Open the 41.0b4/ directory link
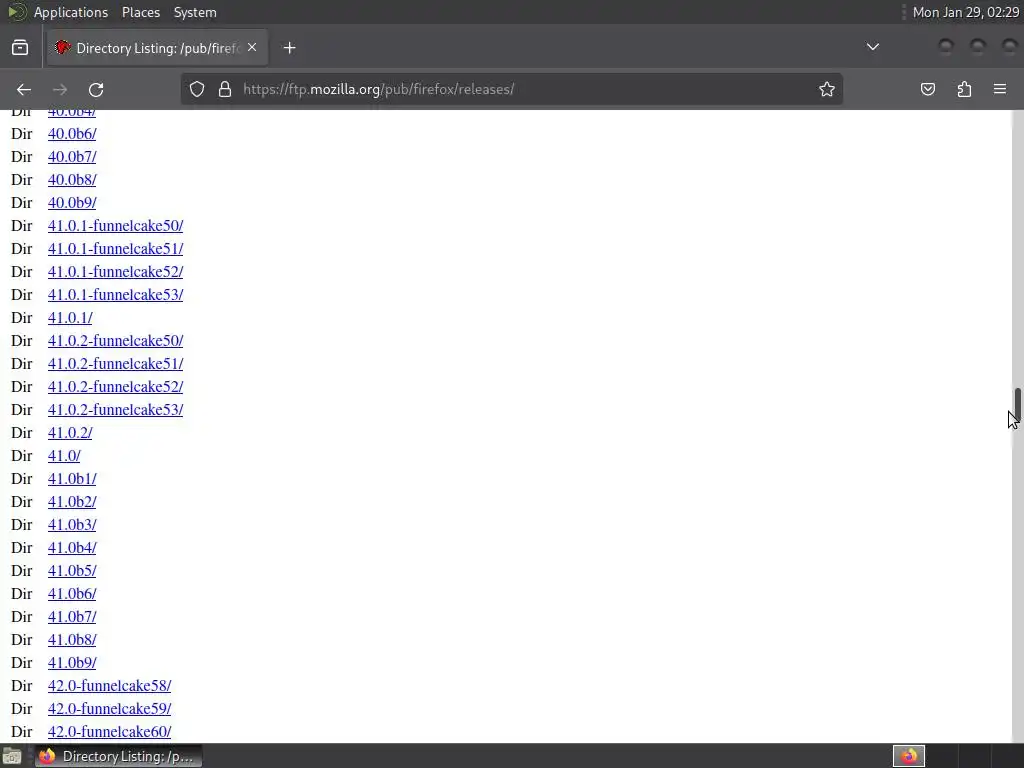1024x768 pixels. (x=72, y=548)
